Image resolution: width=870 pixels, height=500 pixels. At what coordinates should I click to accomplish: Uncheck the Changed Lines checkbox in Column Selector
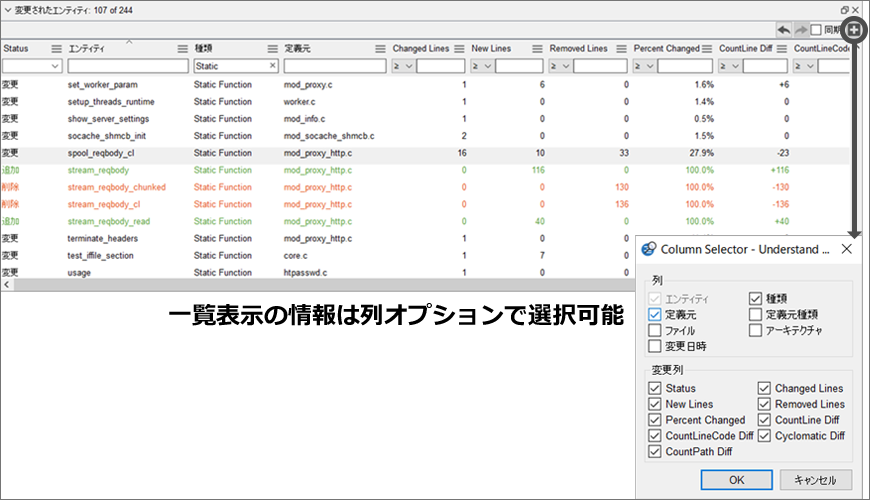coord(764,388)
